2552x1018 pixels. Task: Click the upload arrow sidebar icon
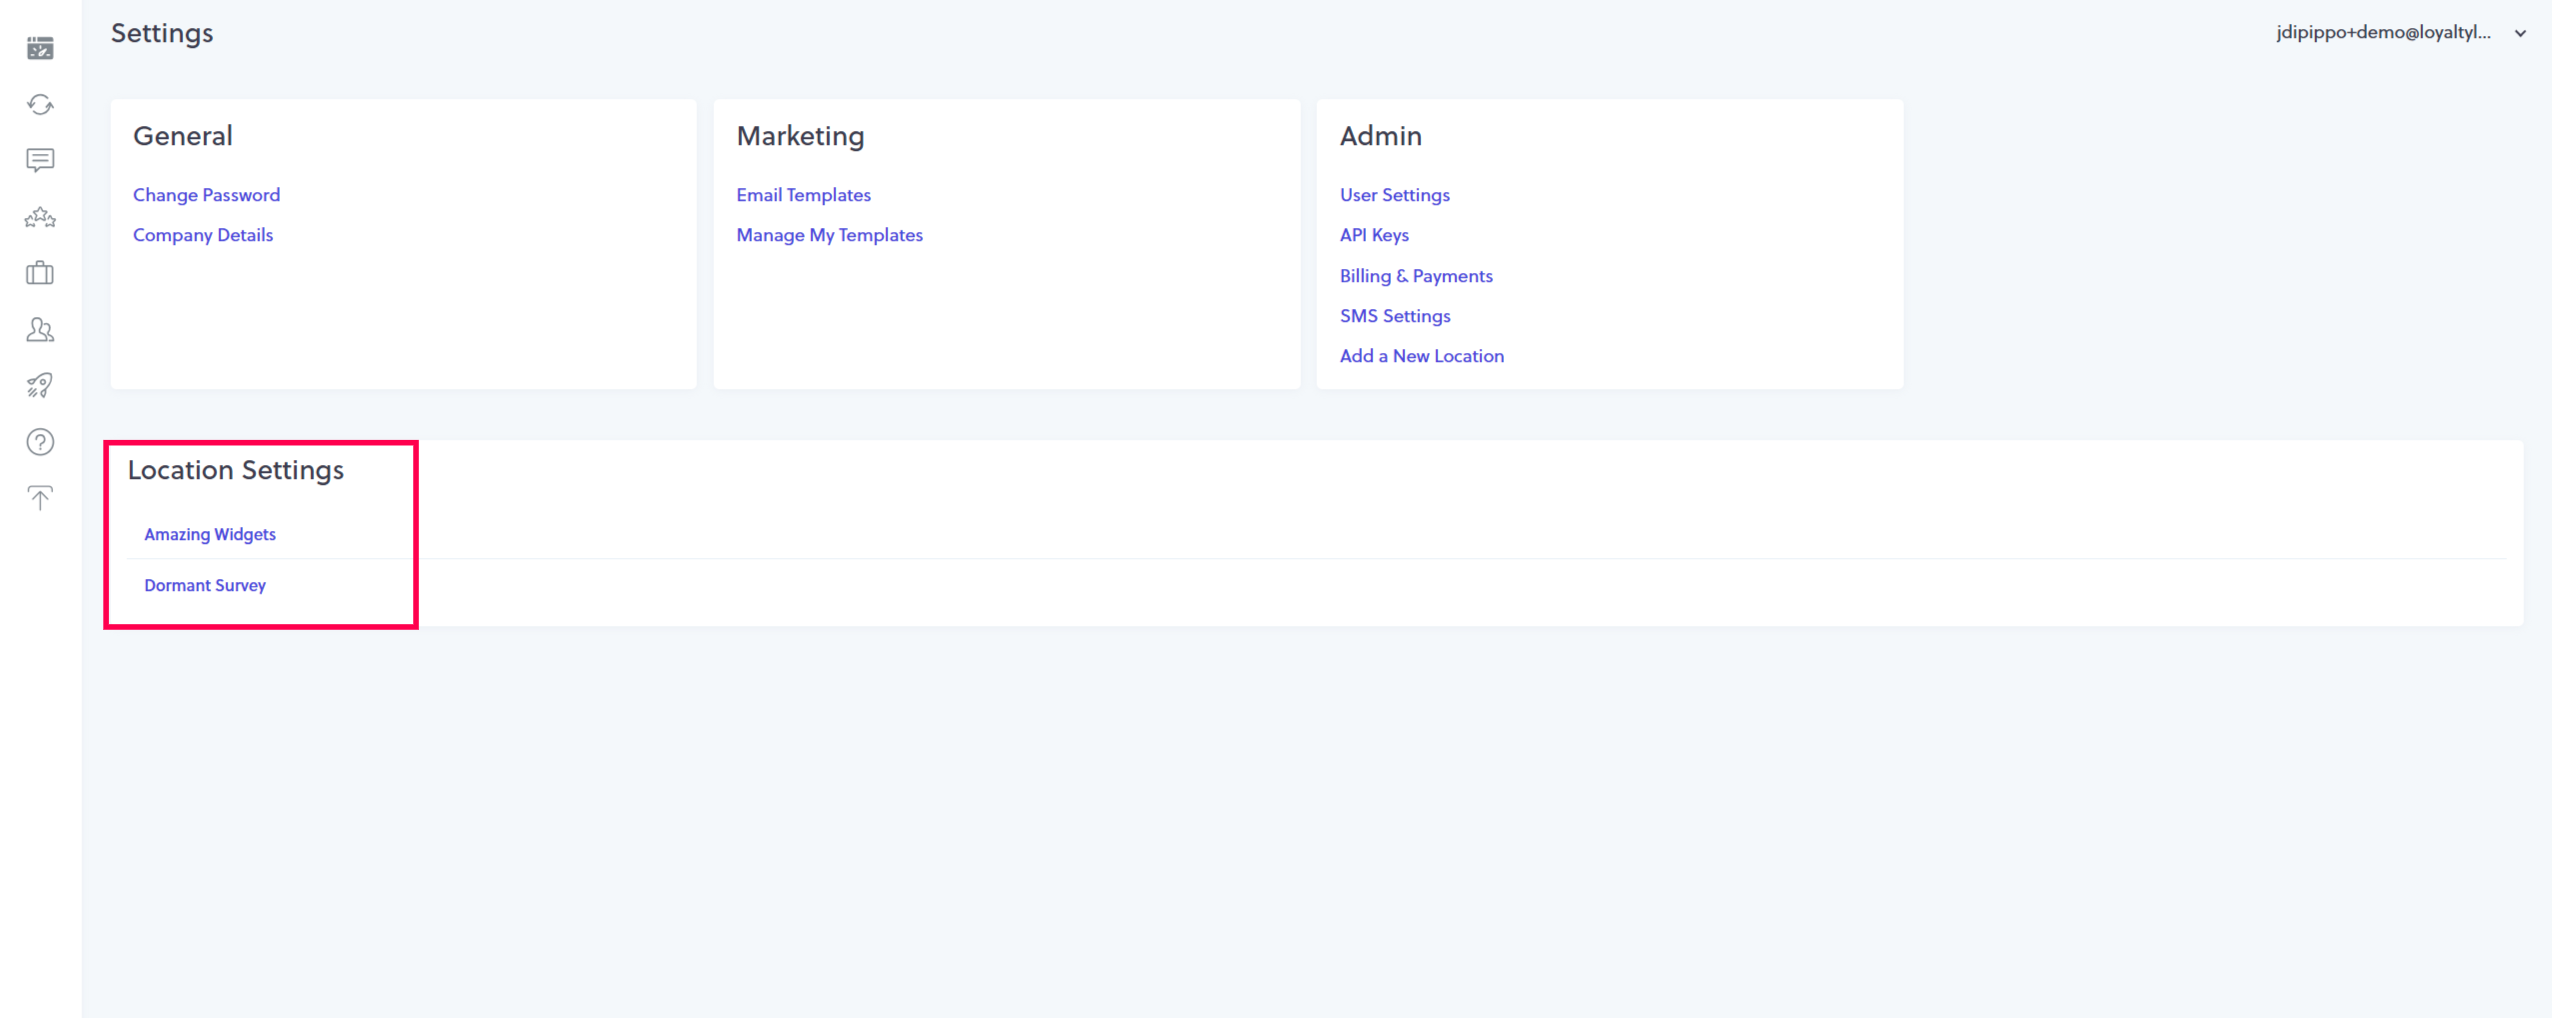point(40,498)
